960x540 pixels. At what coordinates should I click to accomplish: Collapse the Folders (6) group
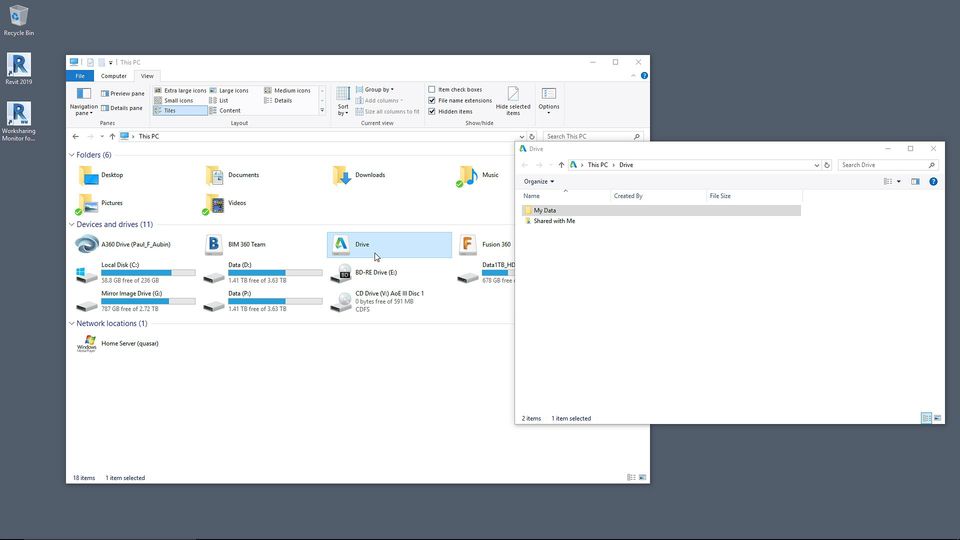pyautogui.click(x=72, y=156)
